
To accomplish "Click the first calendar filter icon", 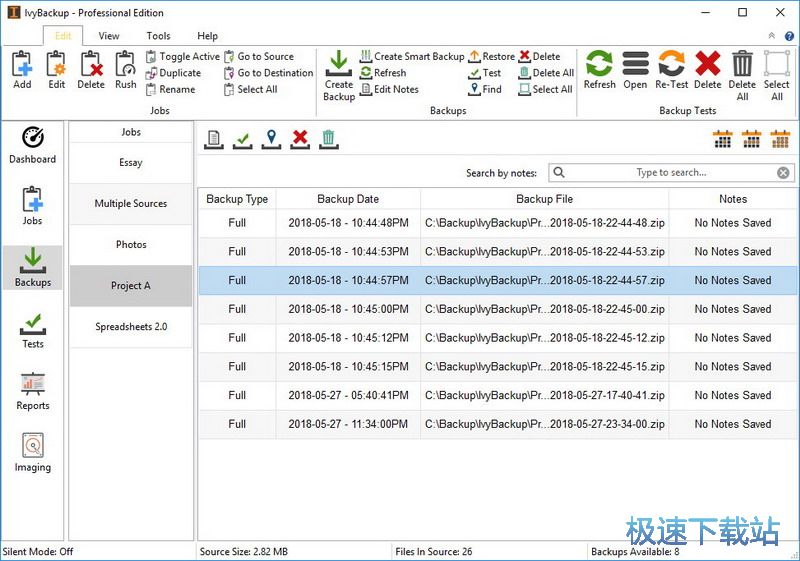I will [x=722, y=139].
